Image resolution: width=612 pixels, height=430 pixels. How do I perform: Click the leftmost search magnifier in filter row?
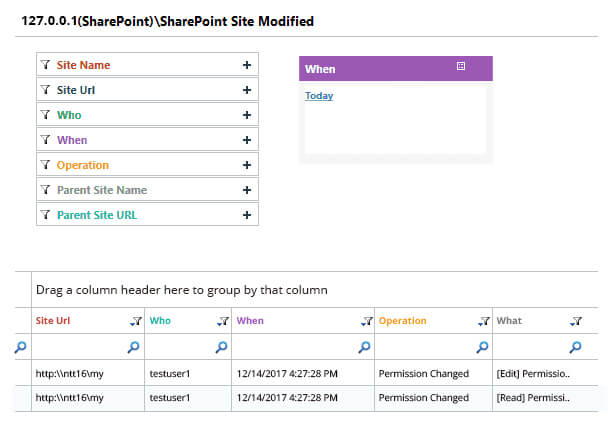[21, 346]
